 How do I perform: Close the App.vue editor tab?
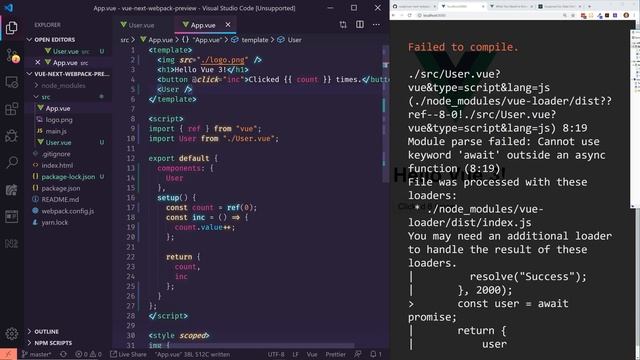click(228, 25)
